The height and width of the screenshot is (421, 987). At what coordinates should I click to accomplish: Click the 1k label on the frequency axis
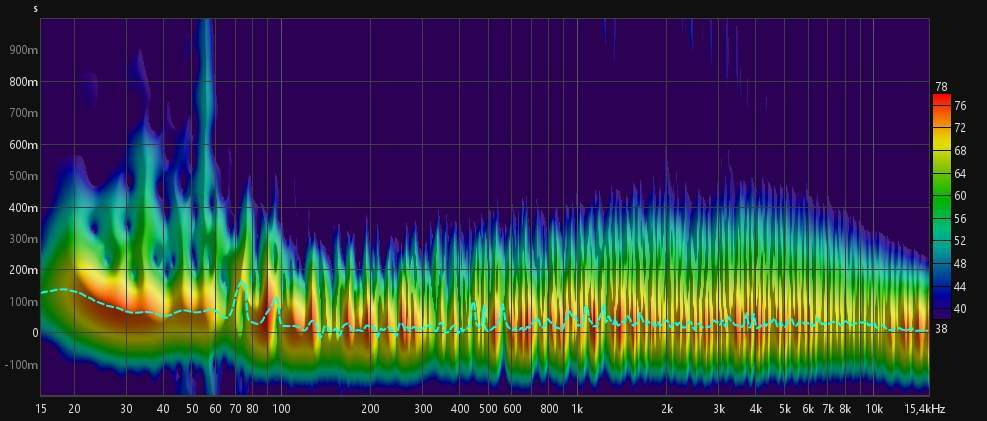(576, 409)
